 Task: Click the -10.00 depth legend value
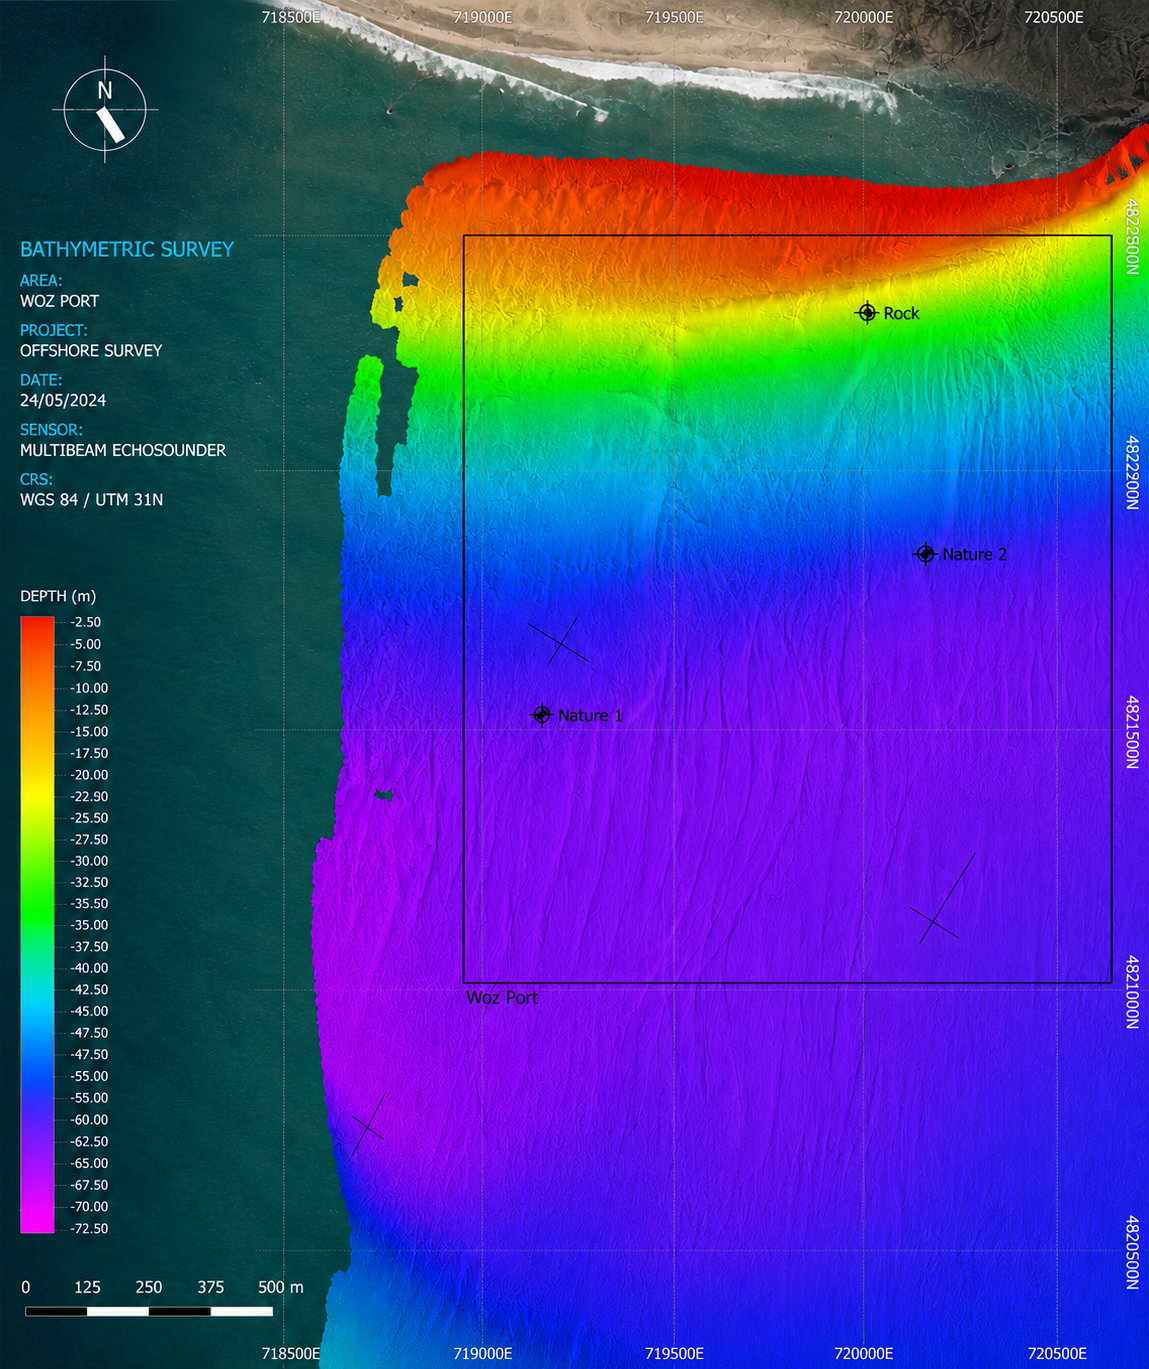[x=89, y=688]
